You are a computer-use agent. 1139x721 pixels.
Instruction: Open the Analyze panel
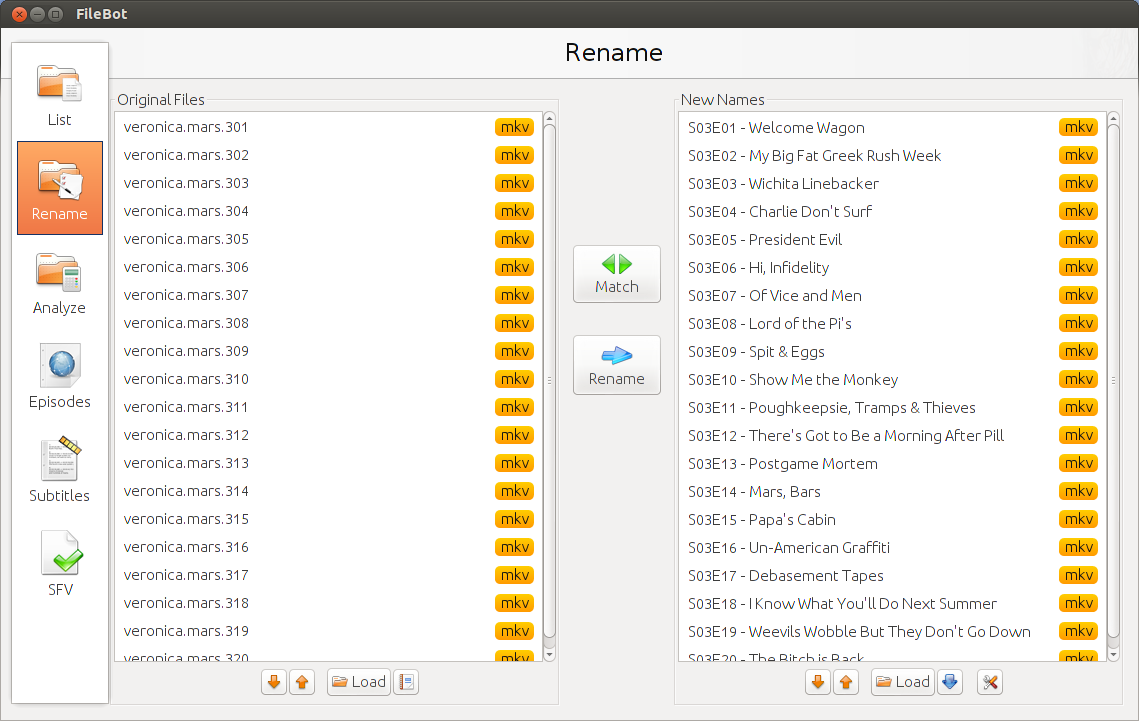[60, 282]
